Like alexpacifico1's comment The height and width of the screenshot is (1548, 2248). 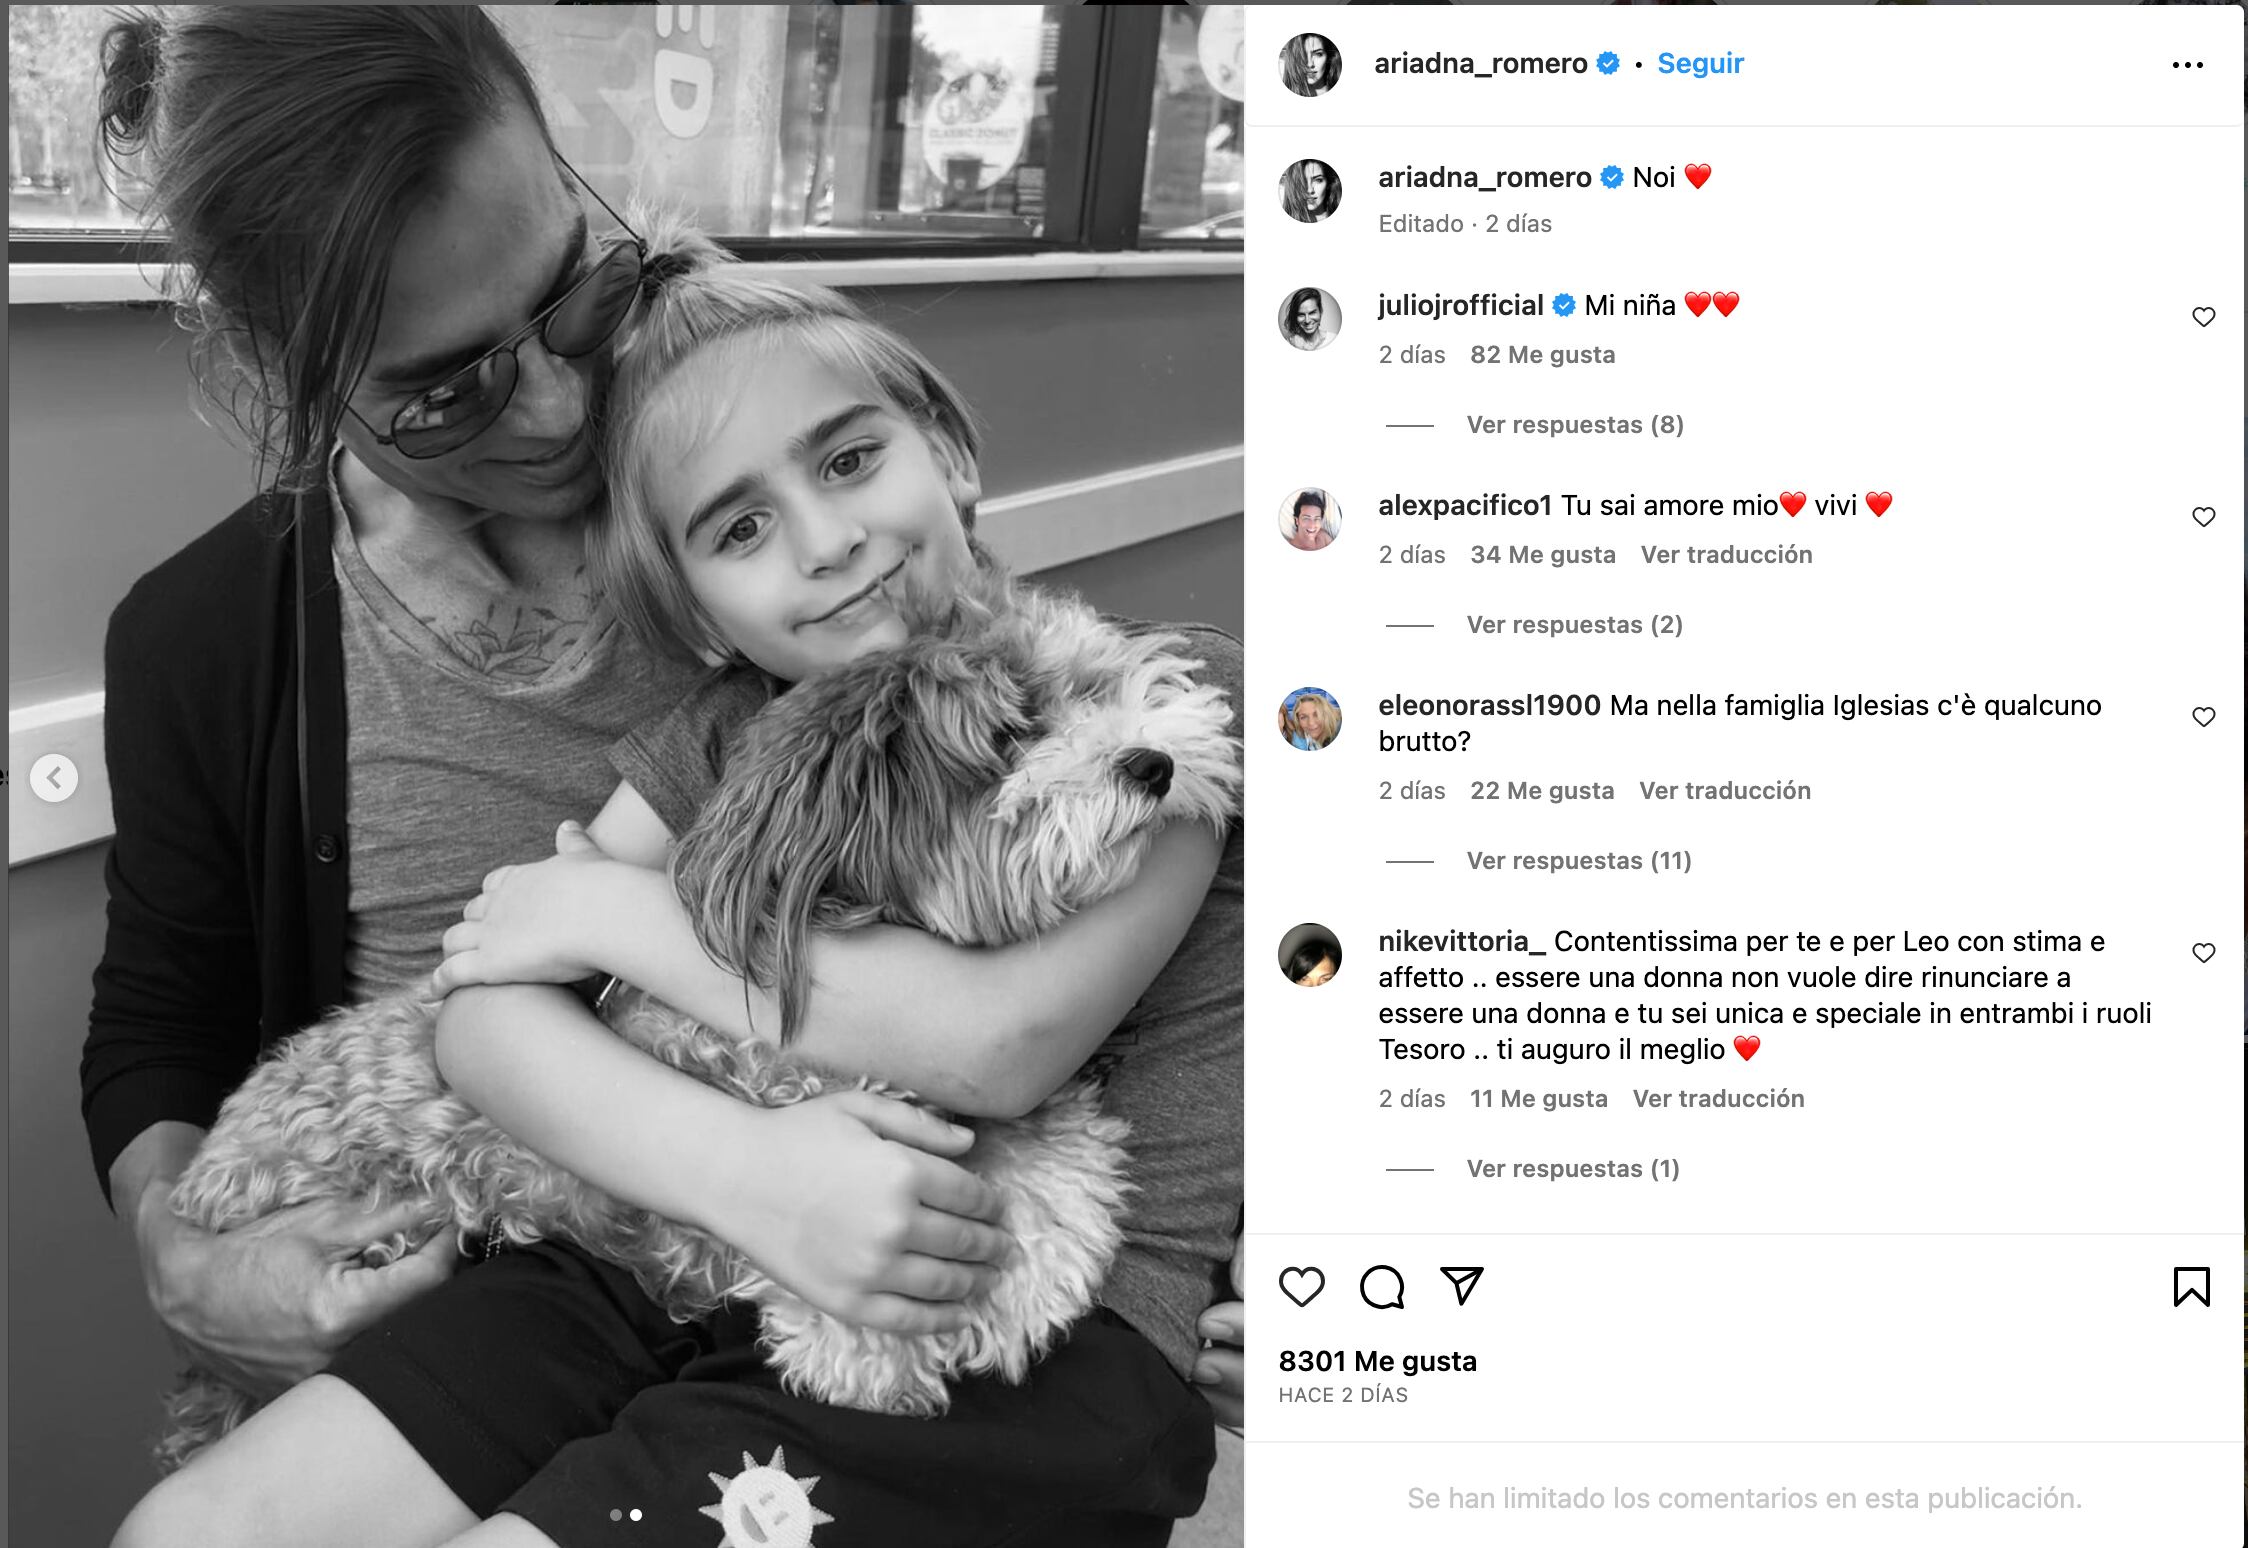click(x=2203, y=517)
